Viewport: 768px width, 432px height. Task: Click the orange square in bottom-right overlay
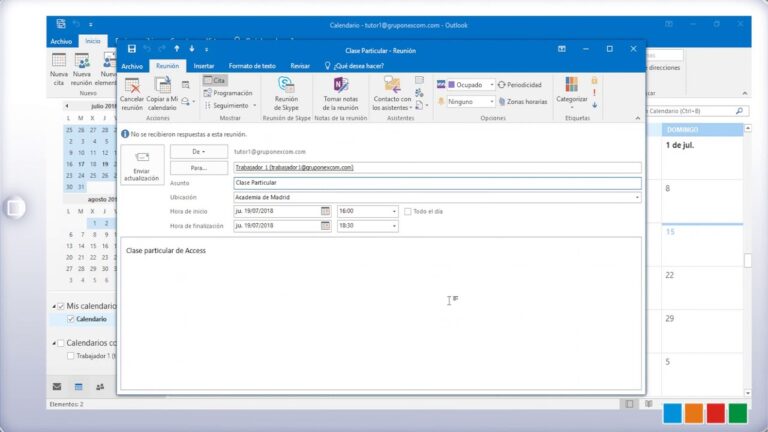point(694,413)
